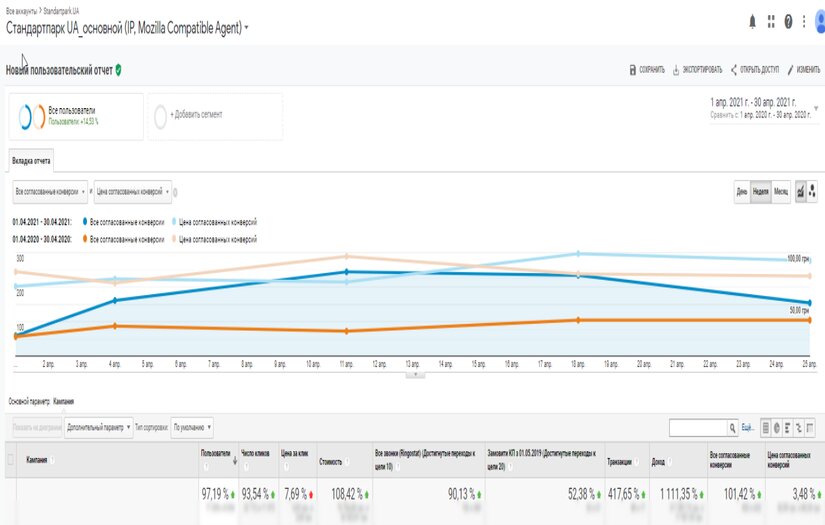Tick the checkbox in Кампания header row
This screenshot has height=525, width=825.
pyautogui.click(x=11, y=459)
